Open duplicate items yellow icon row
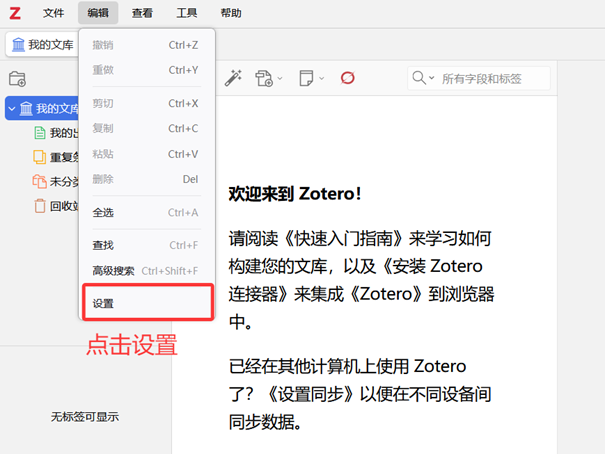 tap(56, 157)
